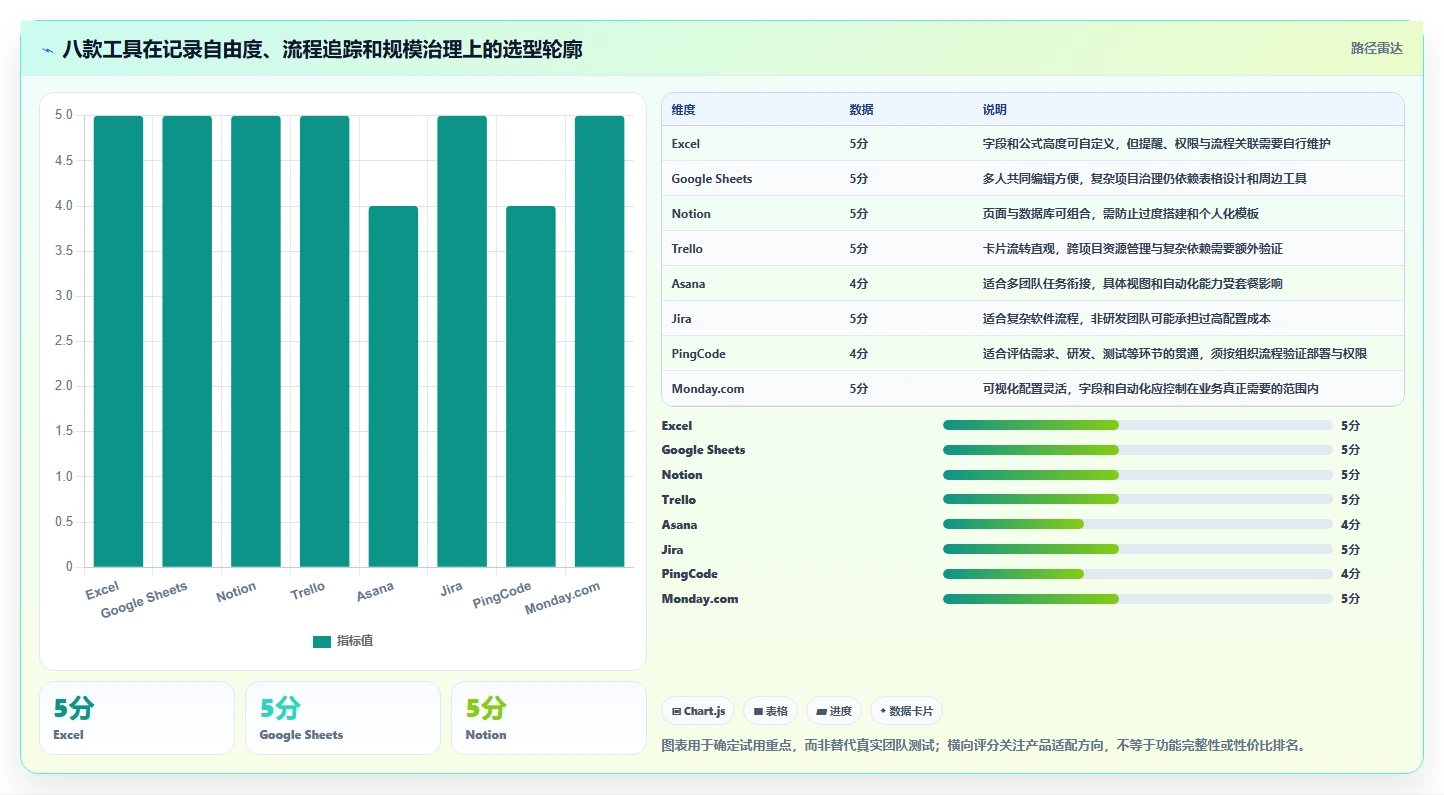This screenshot has width=1444, height=795.
Task: Open the Excel 5分 data card
Action: point(137,718)
